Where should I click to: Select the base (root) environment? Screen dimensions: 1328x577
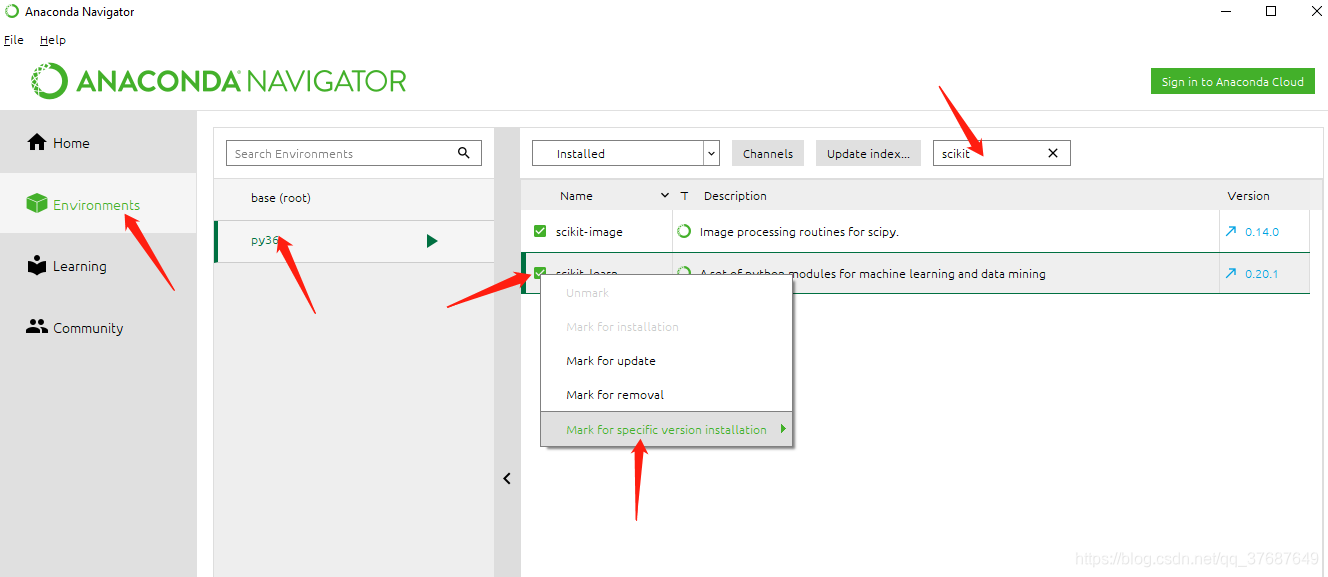click(x=354, y=198)
